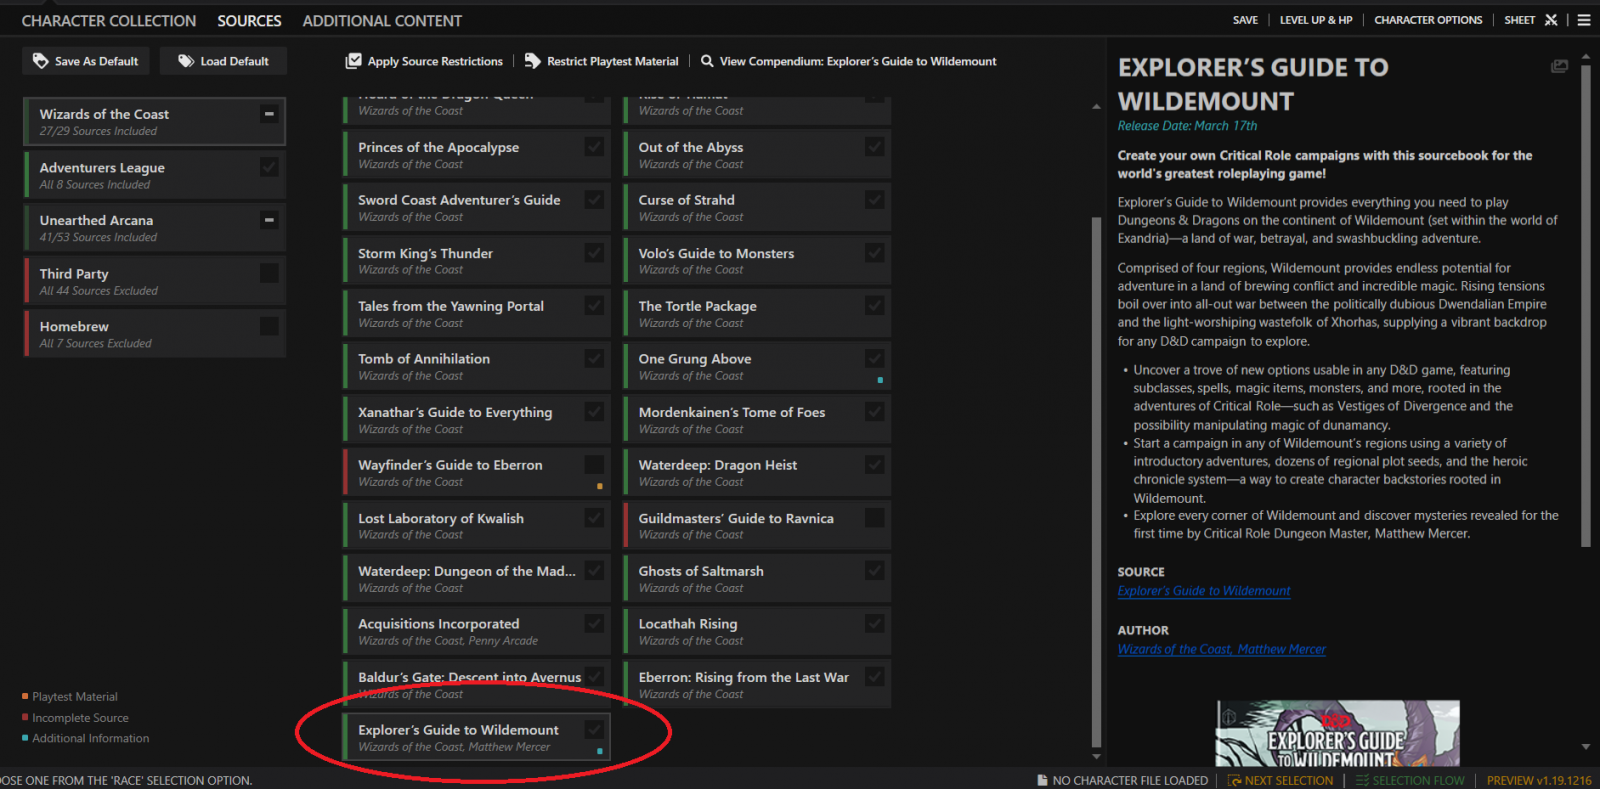Open the Explorer's Guide to Wildemount source link
1600x789 pixels.
(x=1203, y=591)
